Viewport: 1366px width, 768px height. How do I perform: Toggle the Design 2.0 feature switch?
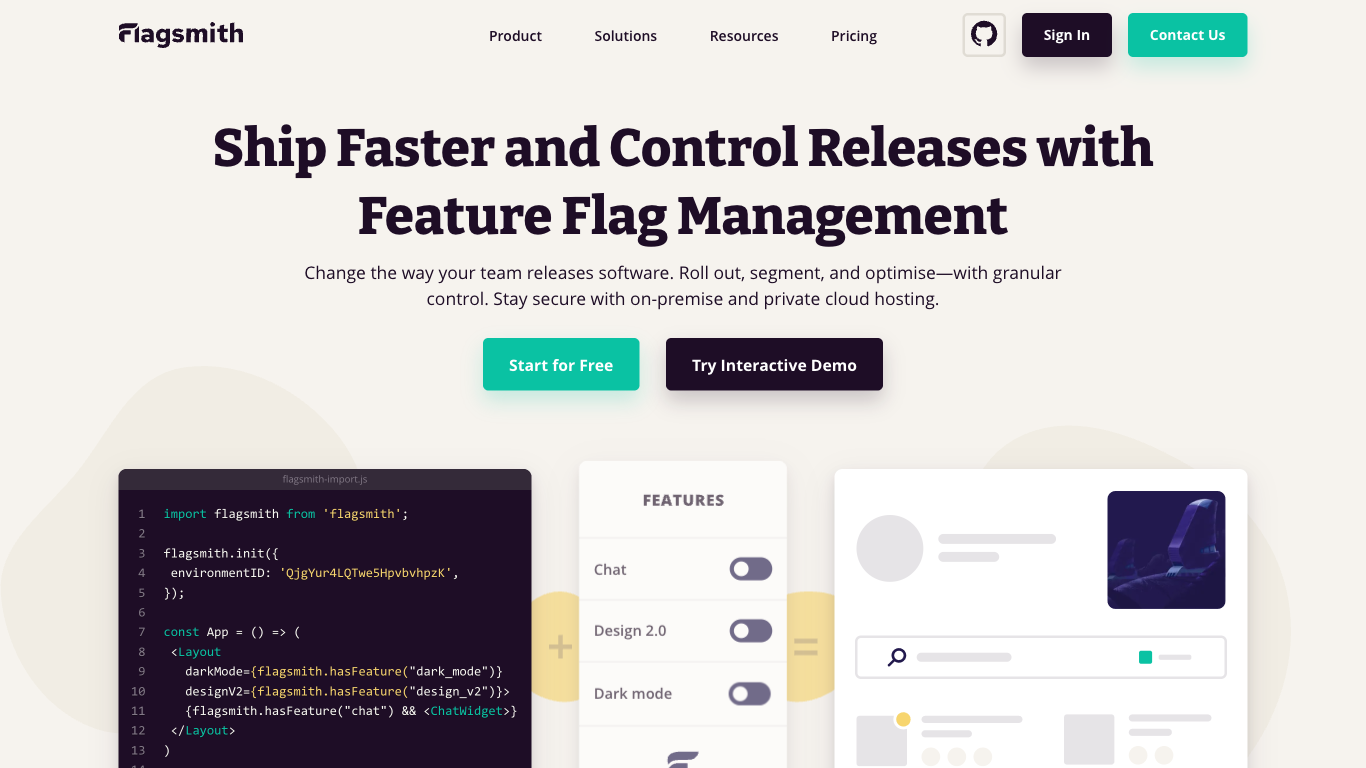pos(751,631)
